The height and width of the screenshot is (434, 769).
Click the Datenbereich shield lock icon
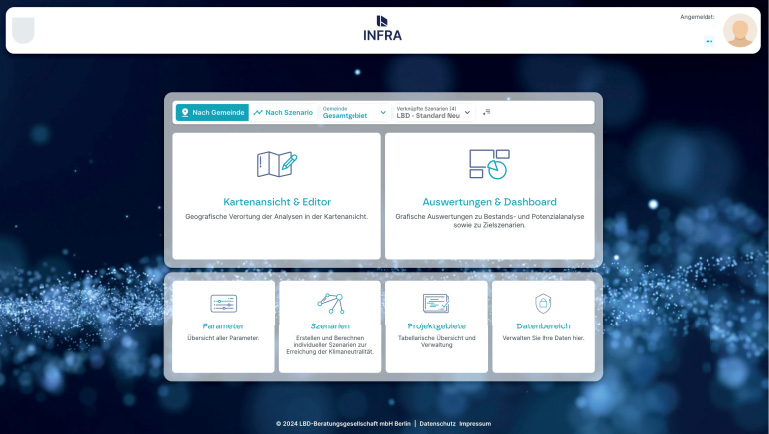click(543, 304)
